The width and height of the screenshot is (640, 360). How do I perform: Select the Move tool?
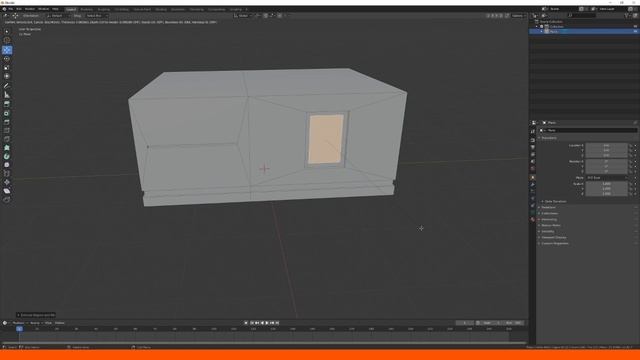point(7,50)
